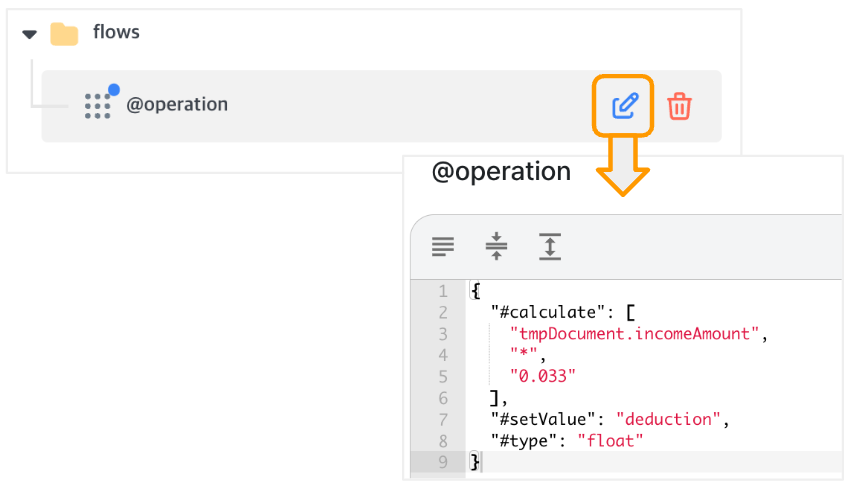Click the "tmpDocument.incomeAmount" string value
This screenshot has height=488, width=854.
coord(635,333)
